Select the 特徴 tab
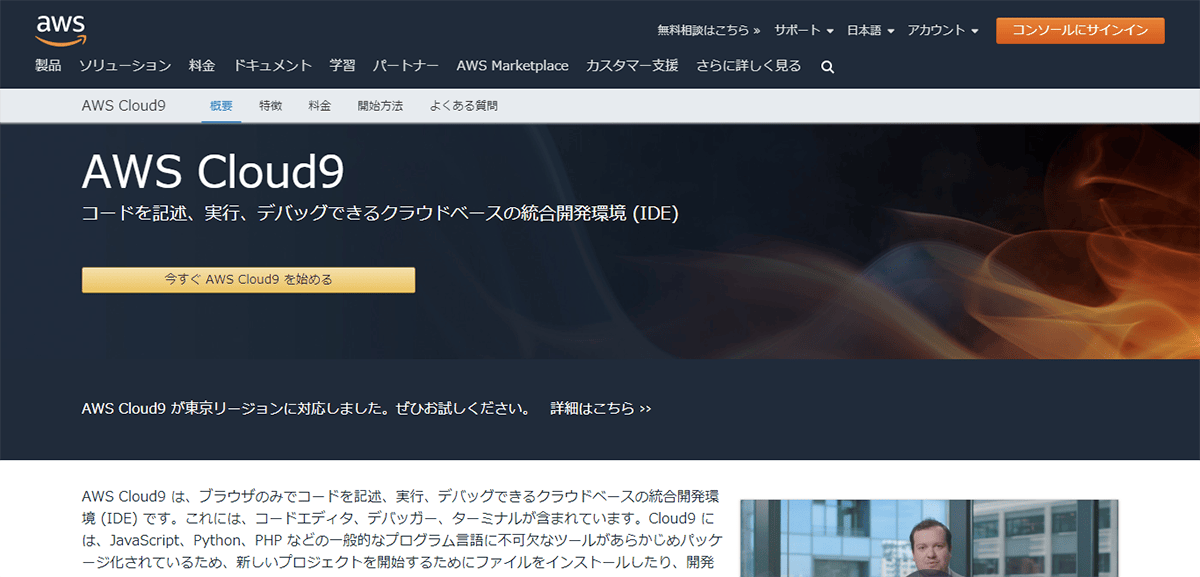Screen dimensions: 1200x577 point(270,106)
